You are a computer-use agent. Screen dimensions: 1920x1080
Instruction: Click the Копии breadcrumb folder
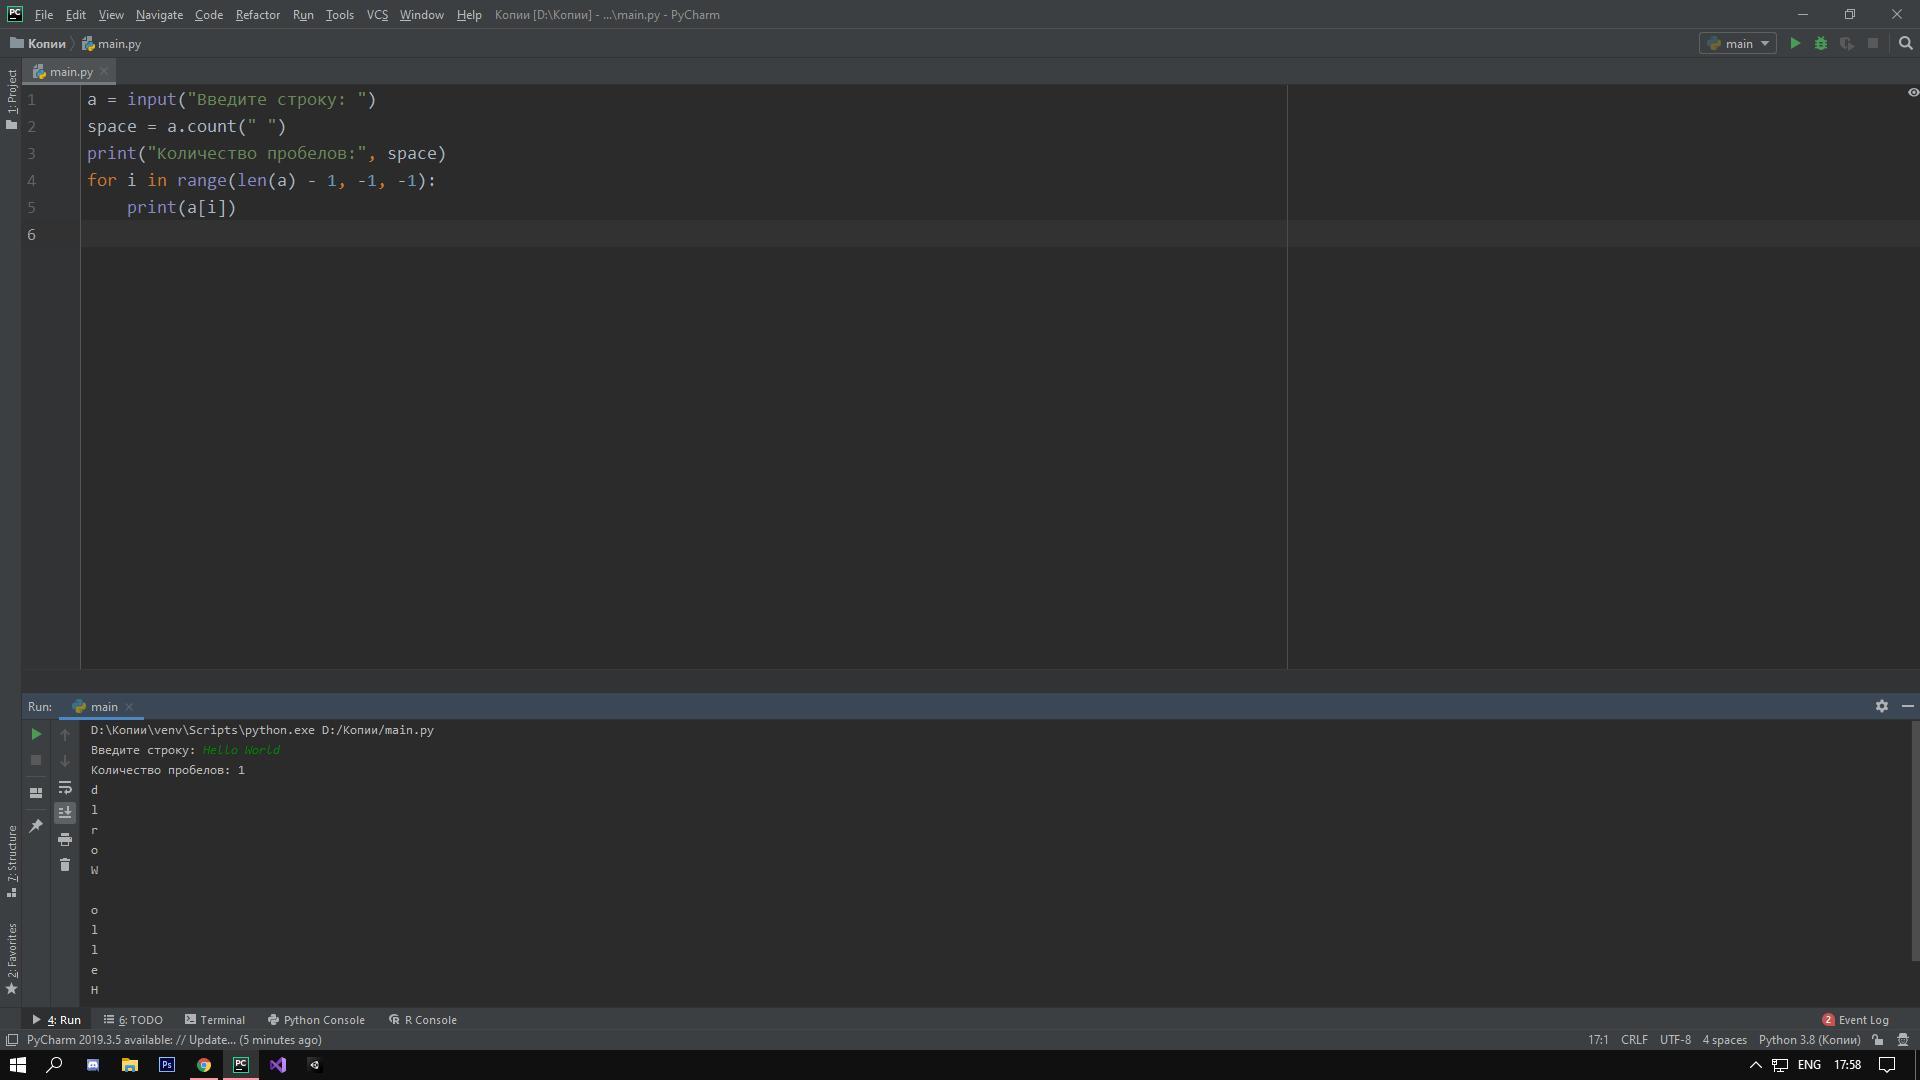click(38, 44)
